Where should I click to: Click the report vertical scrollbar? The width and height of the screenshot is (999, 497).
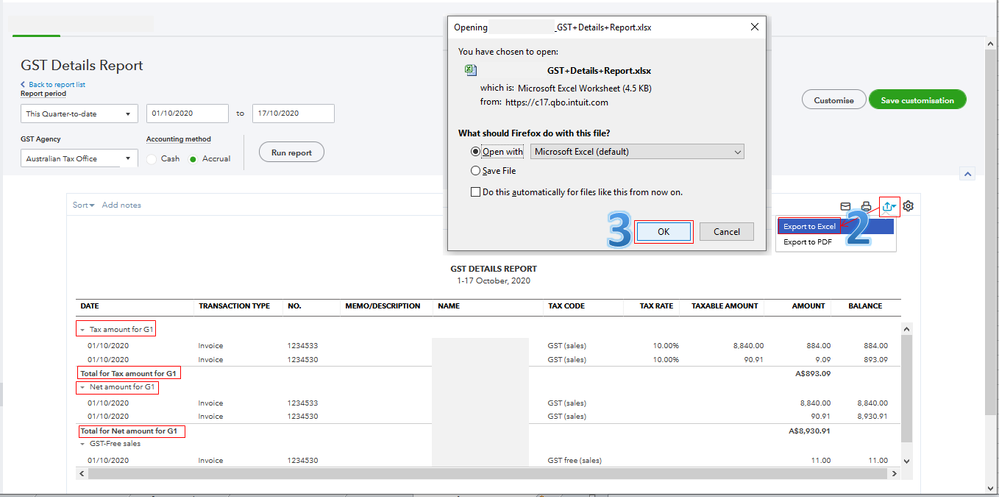coord(907,387)
